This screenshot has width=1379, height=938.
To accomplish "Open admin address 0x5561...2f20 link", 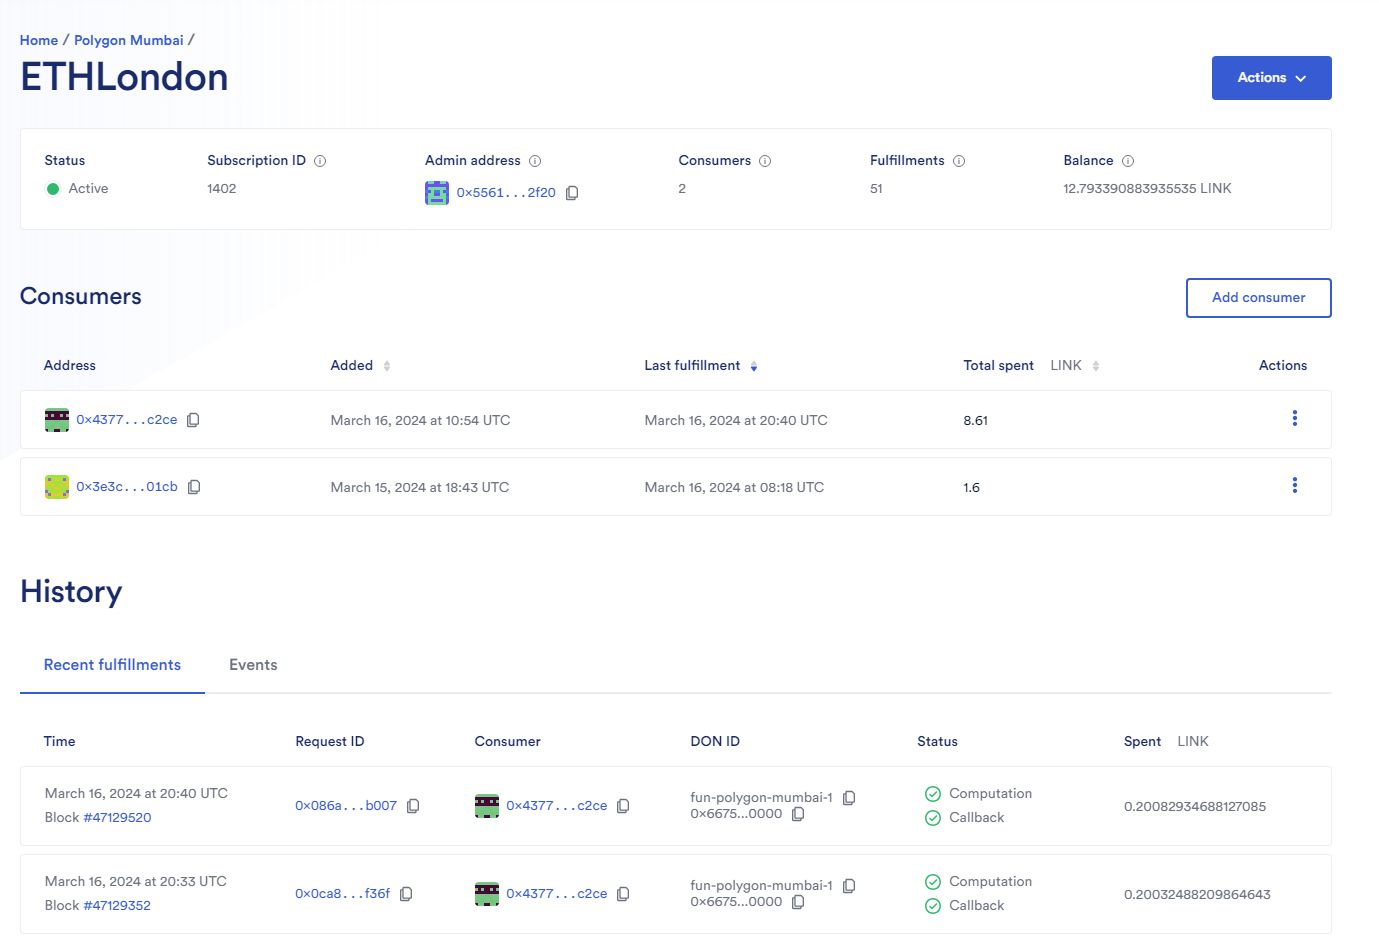I will 506,193.
